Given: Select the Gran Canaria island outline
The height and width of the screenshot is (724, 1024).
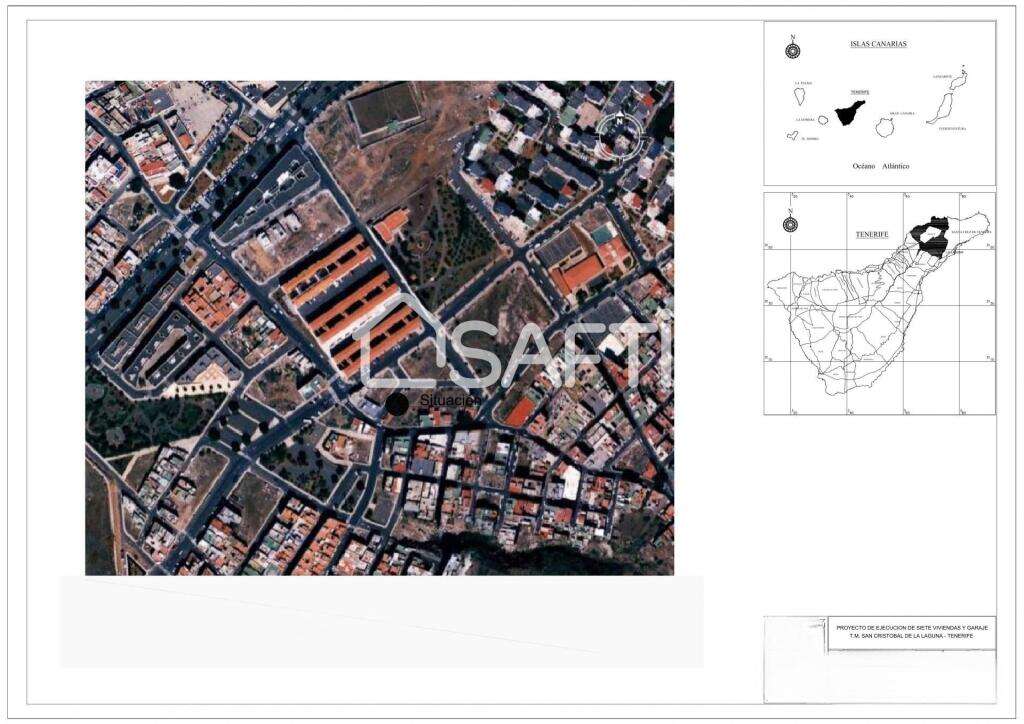Looking at the screenshot, I should click(x=885, y=127).
